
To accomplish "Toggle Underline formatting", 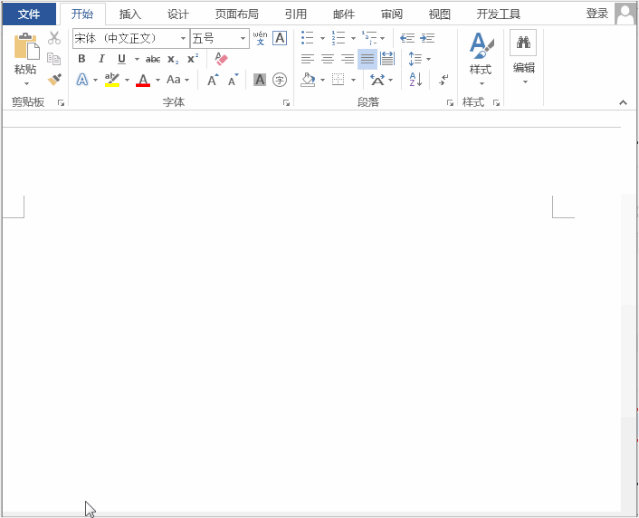I will coord(121,59).
